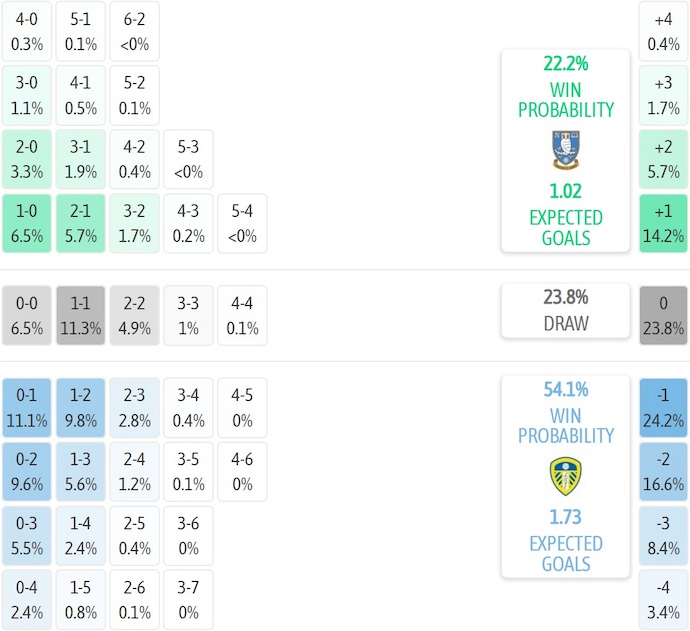This screenshot has width=690, height=631.
Task: Click the Leeds United club crest
Action: tap(566, 477)
